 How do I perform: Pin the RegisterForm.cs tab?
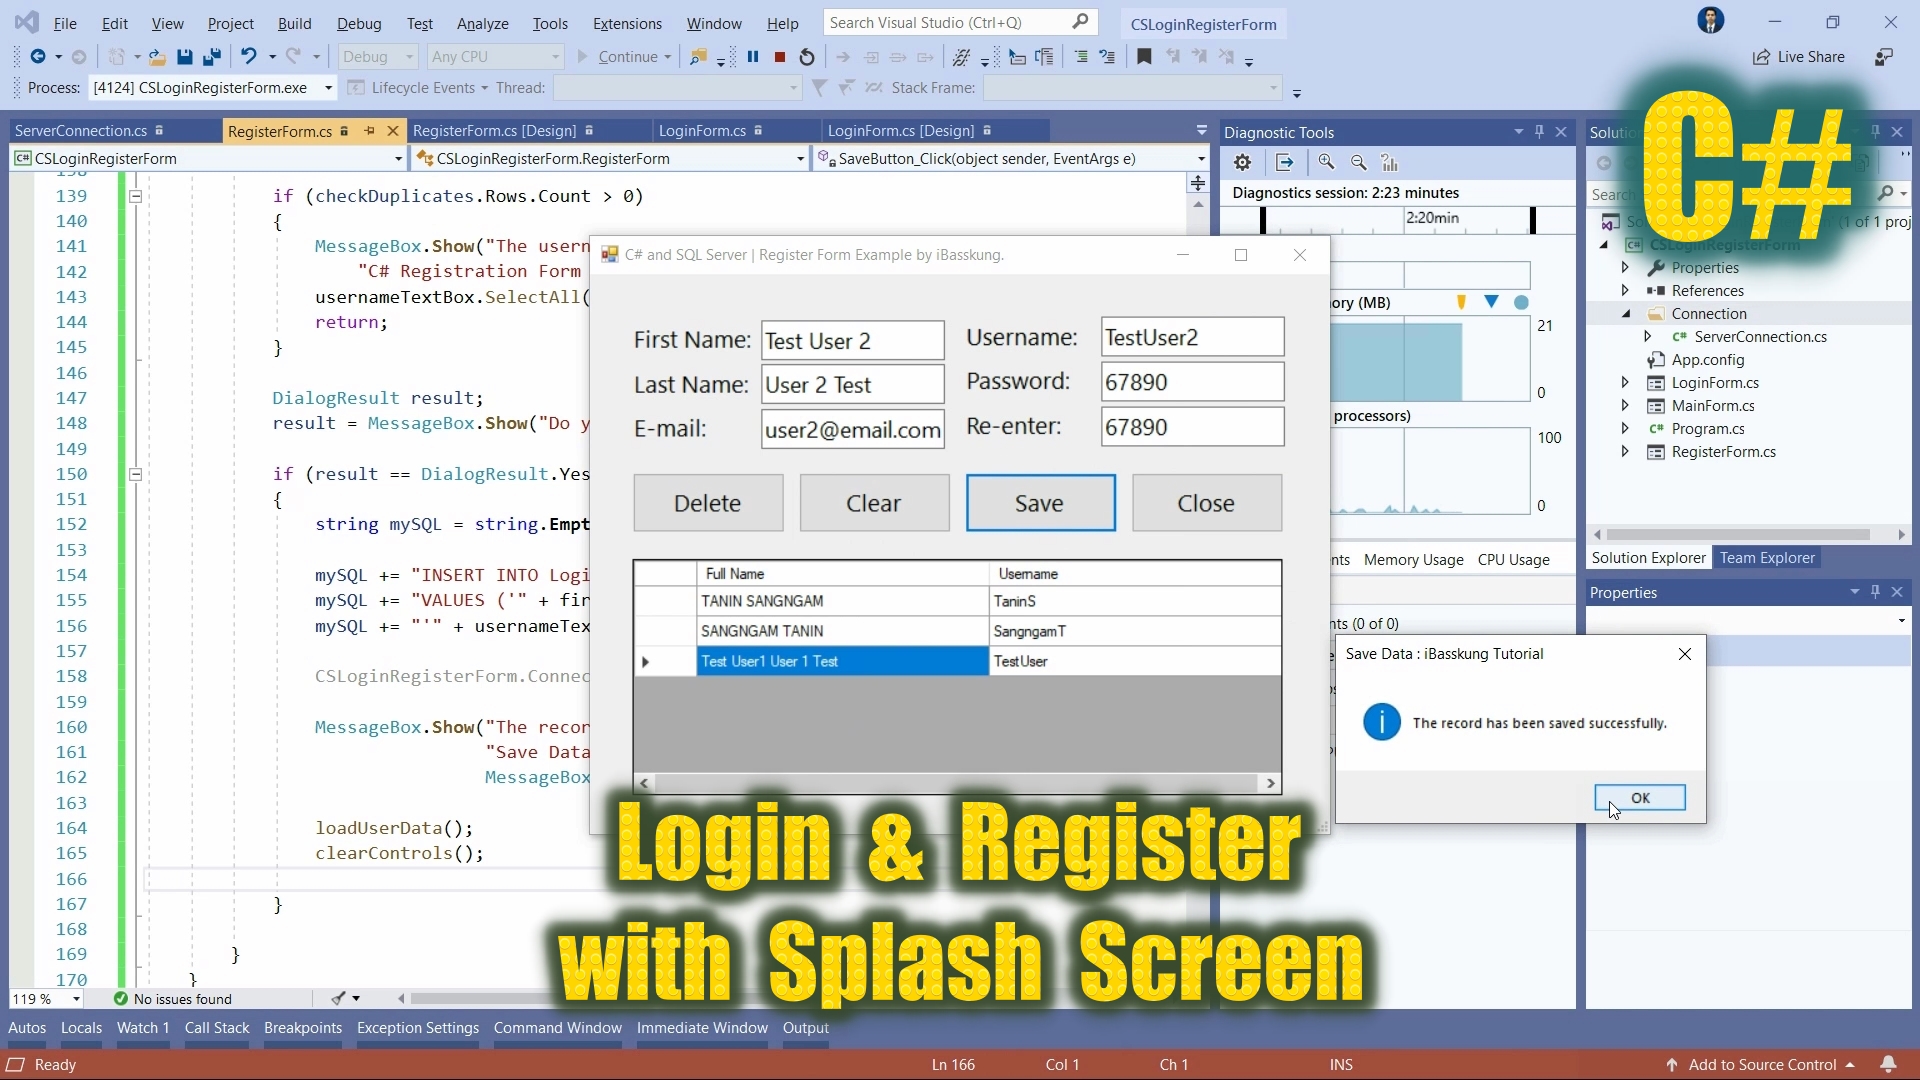(x=368, y=131)
